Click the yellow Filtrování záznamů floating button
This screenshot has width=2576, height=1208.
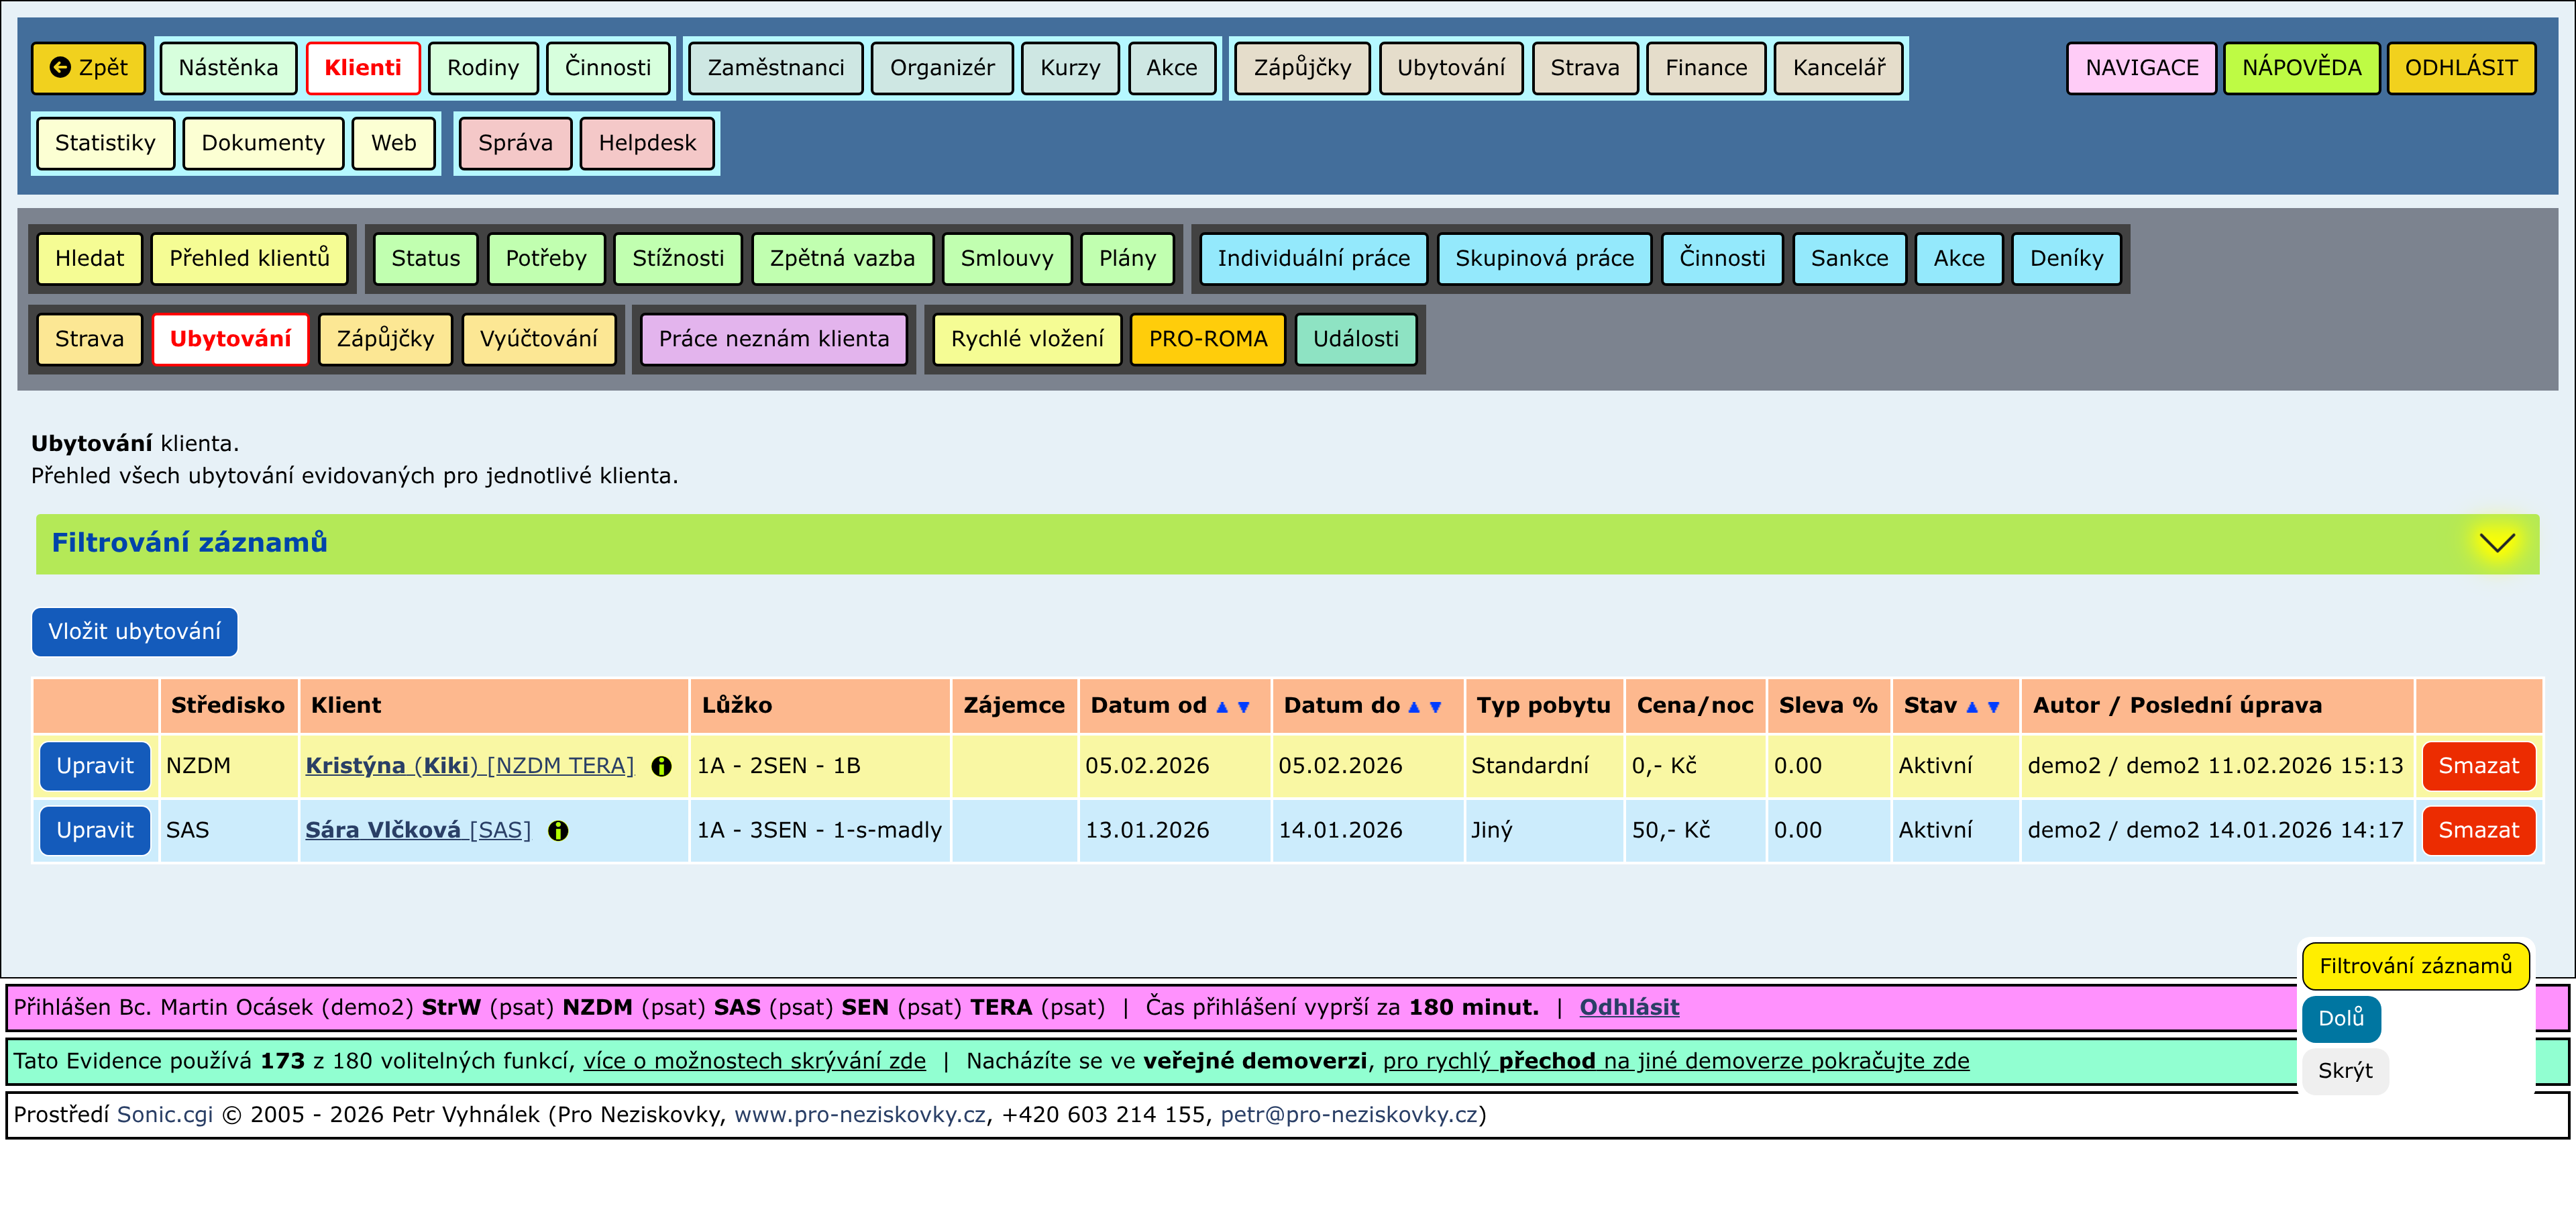[x=2414, y=966]
